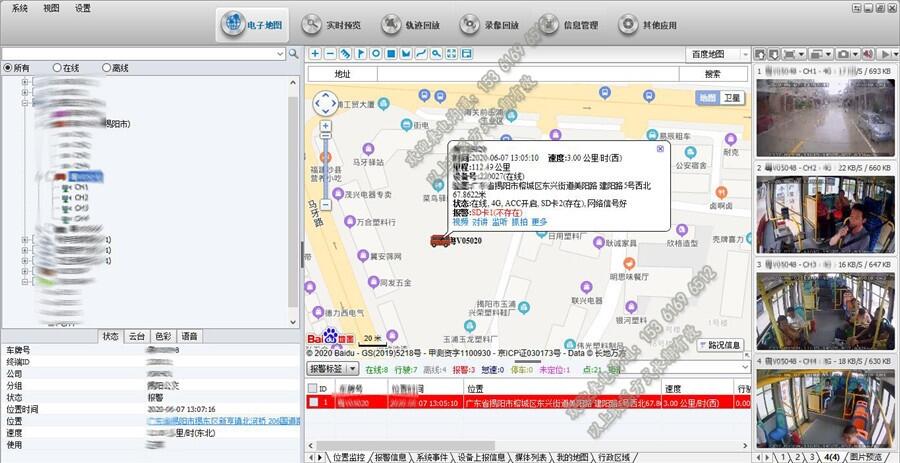Click the save map icon in toolbar
The image size is (900, 463).
click(466, 53)
